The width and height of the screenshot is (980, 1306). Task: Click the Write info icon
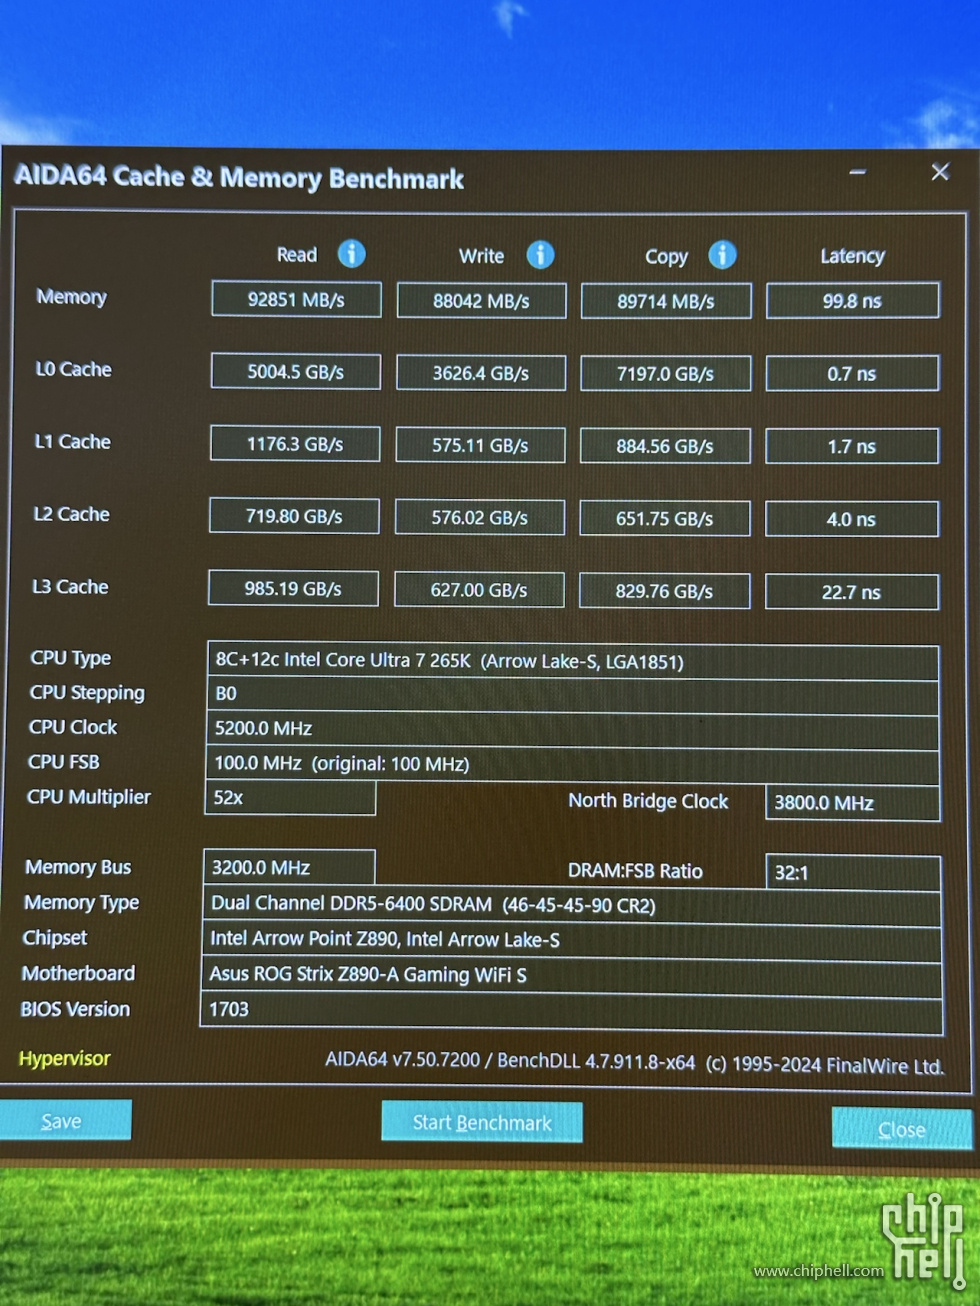(540, 255)
